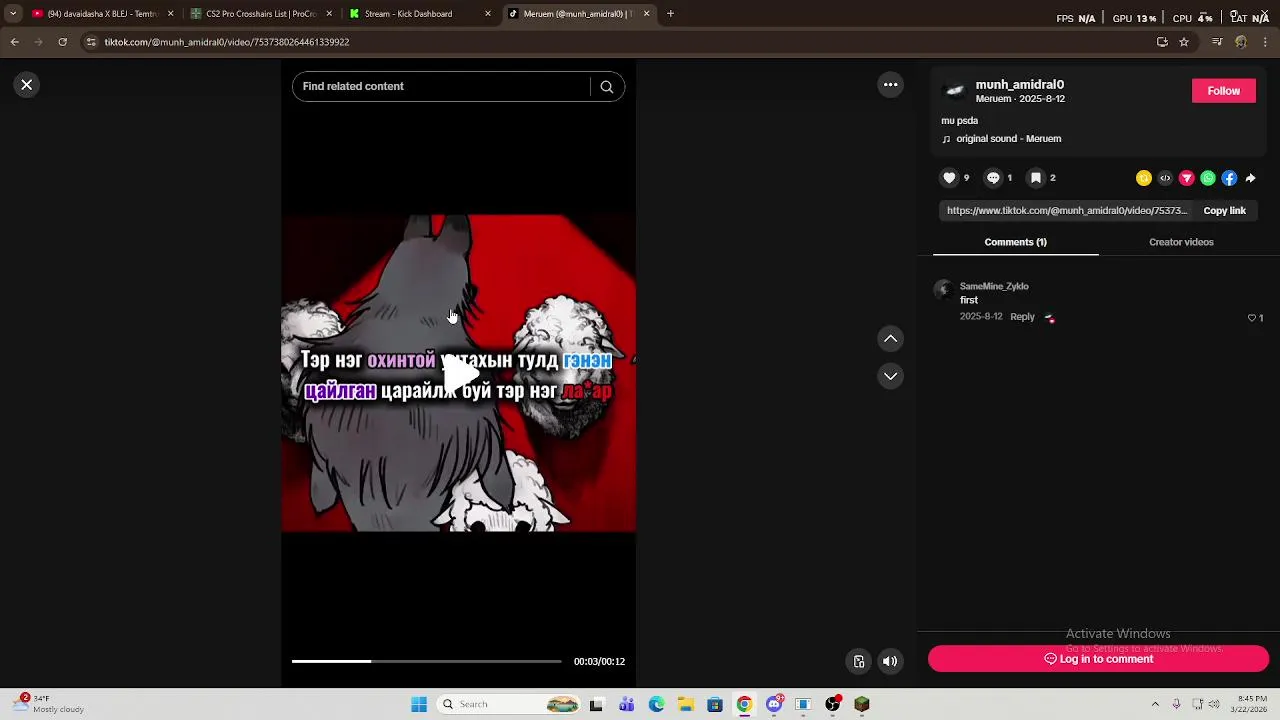Bookmark this page with the star

pos(1184,42)
